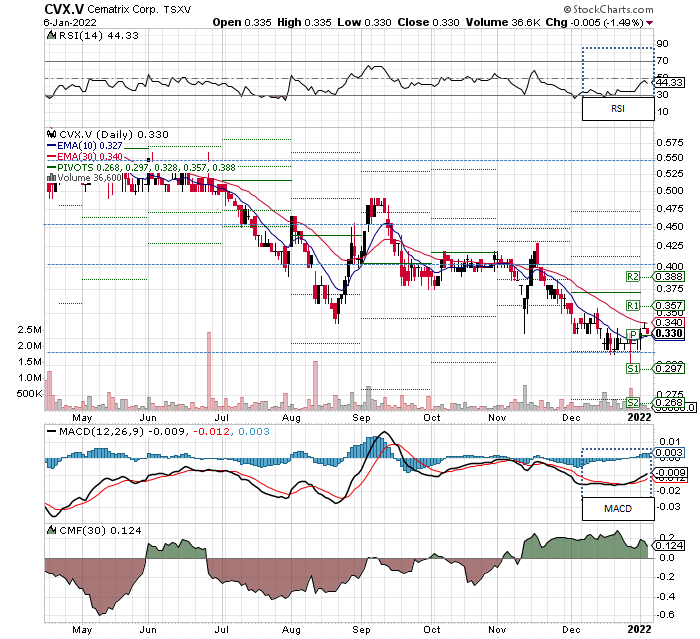Click the S1 pivot marker
Image resolution: width=700 pixels, height=639 pixels.
click(633, 368)
